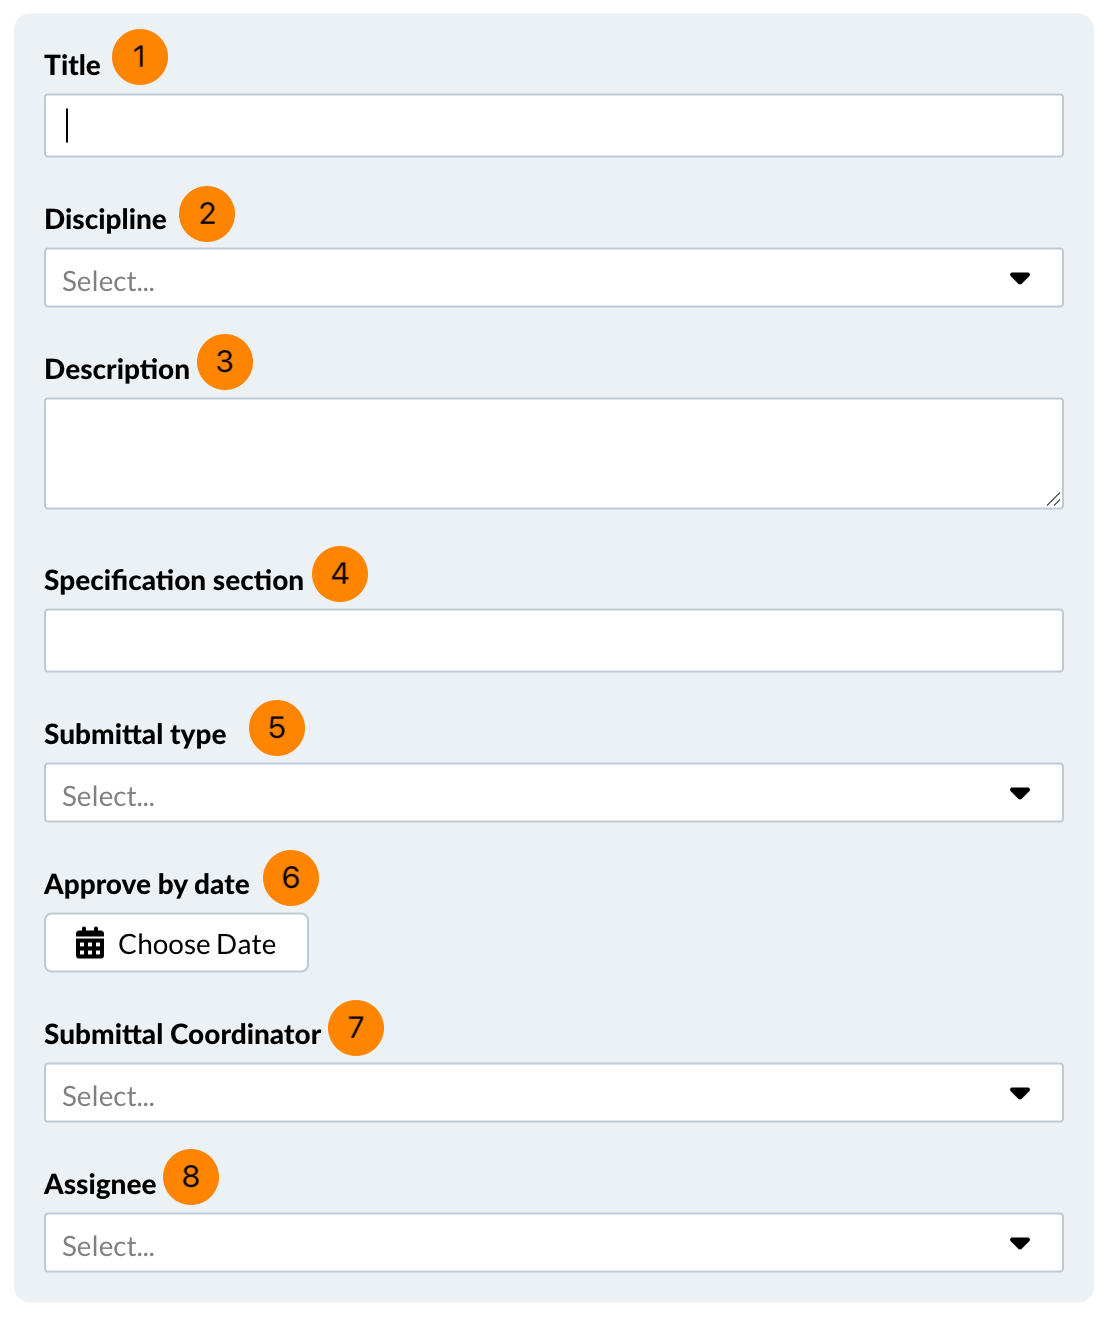Click the Select placeholder in Assignee
Viewport: 1108px width, 1318px height.
(108, 1246)
